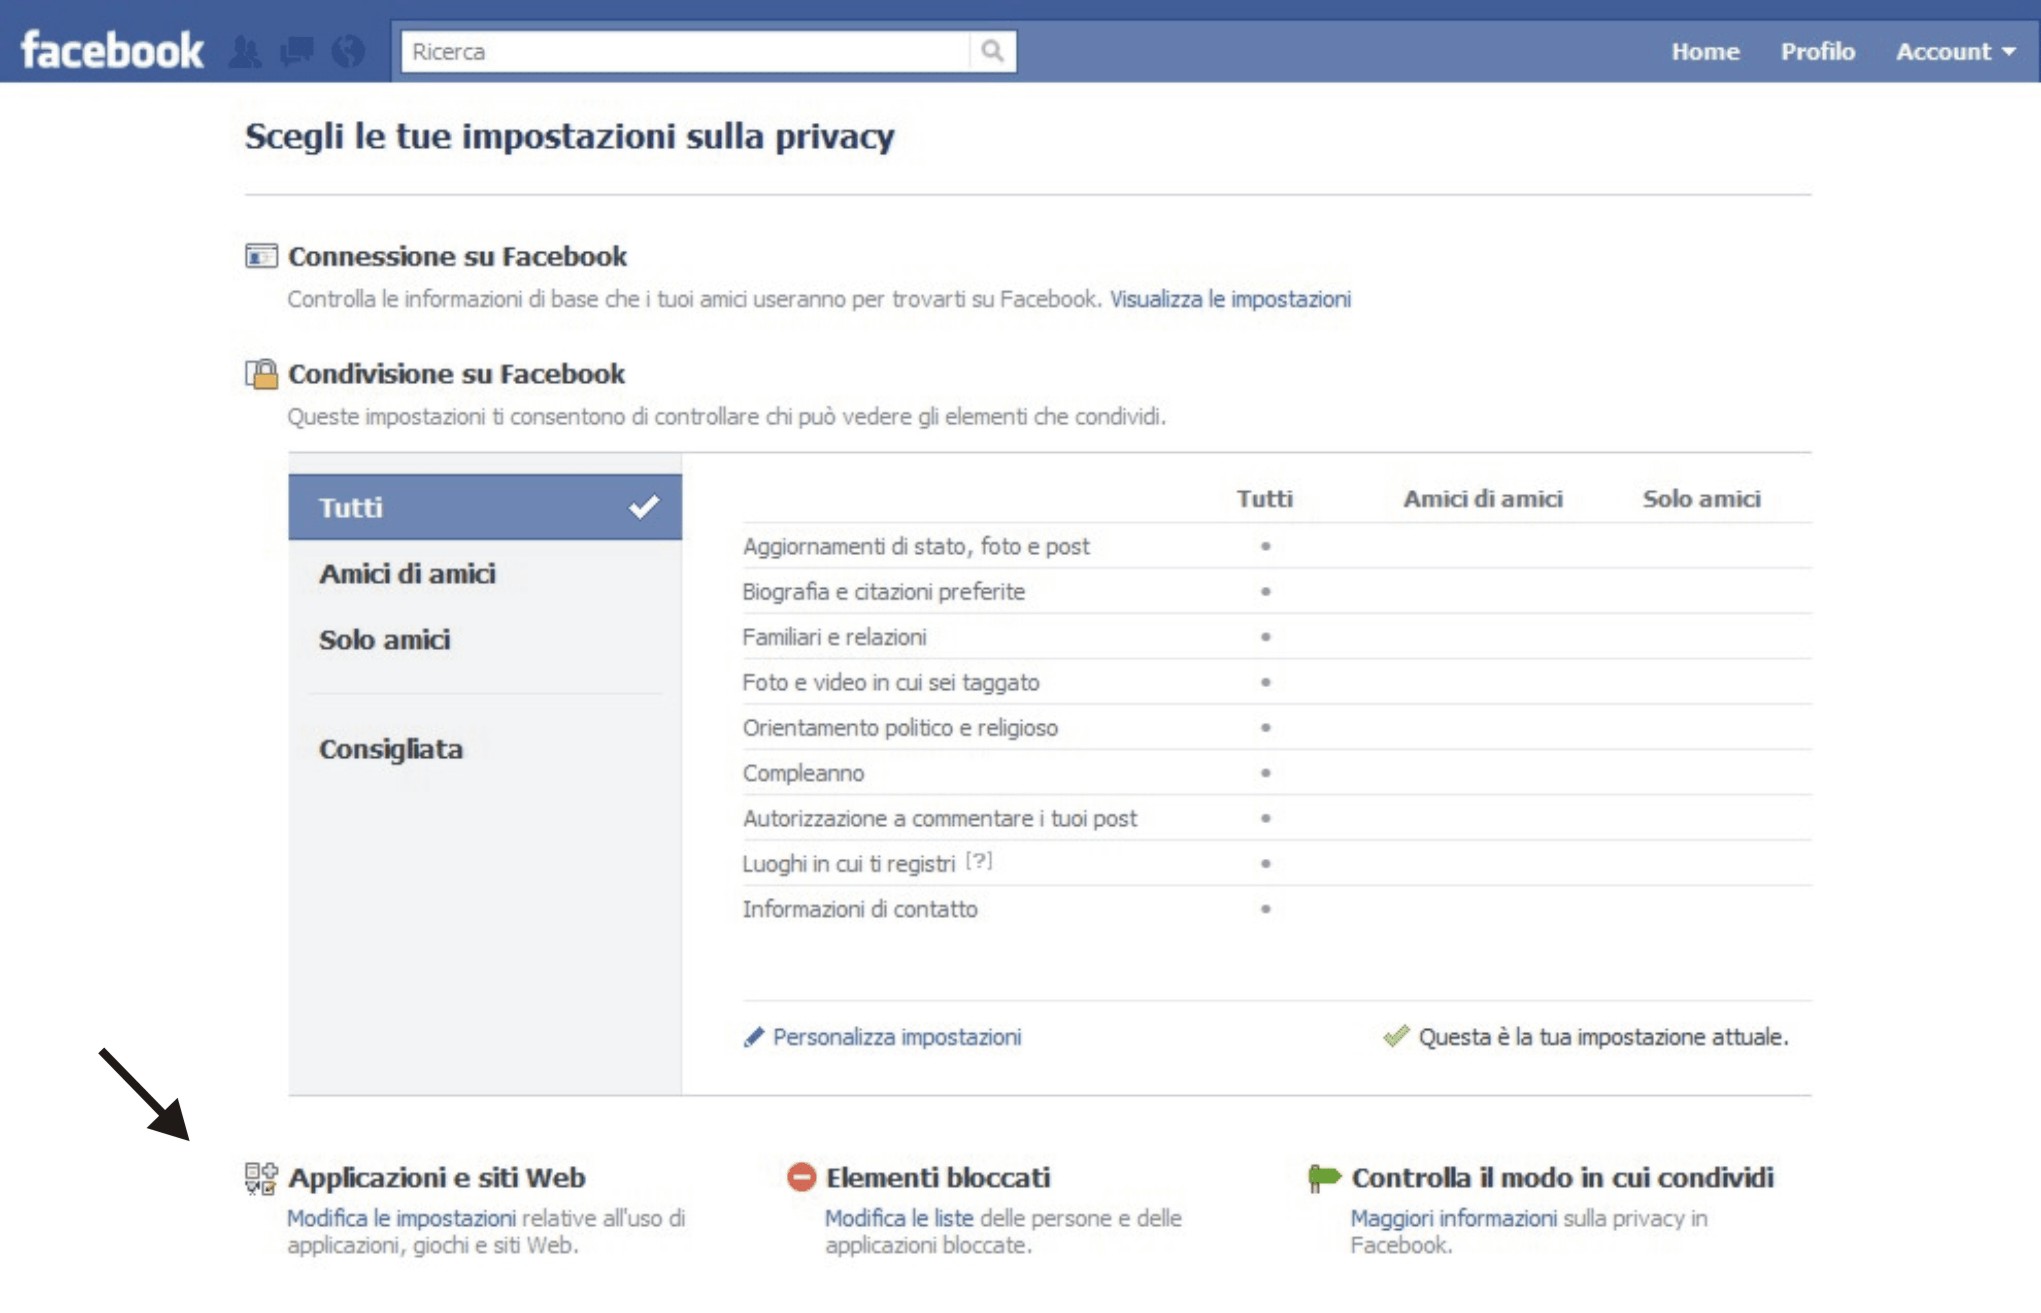Click the Connessione su Facebook heading
2041x1313 pixels.
[x=457, y=257]
